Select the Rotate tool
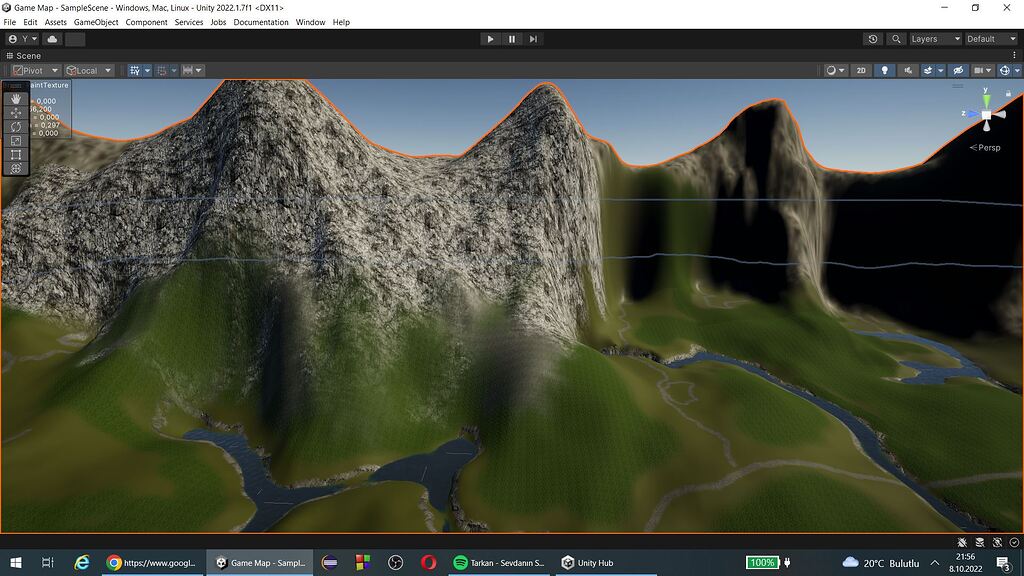1024x576 pixels. 15,127
